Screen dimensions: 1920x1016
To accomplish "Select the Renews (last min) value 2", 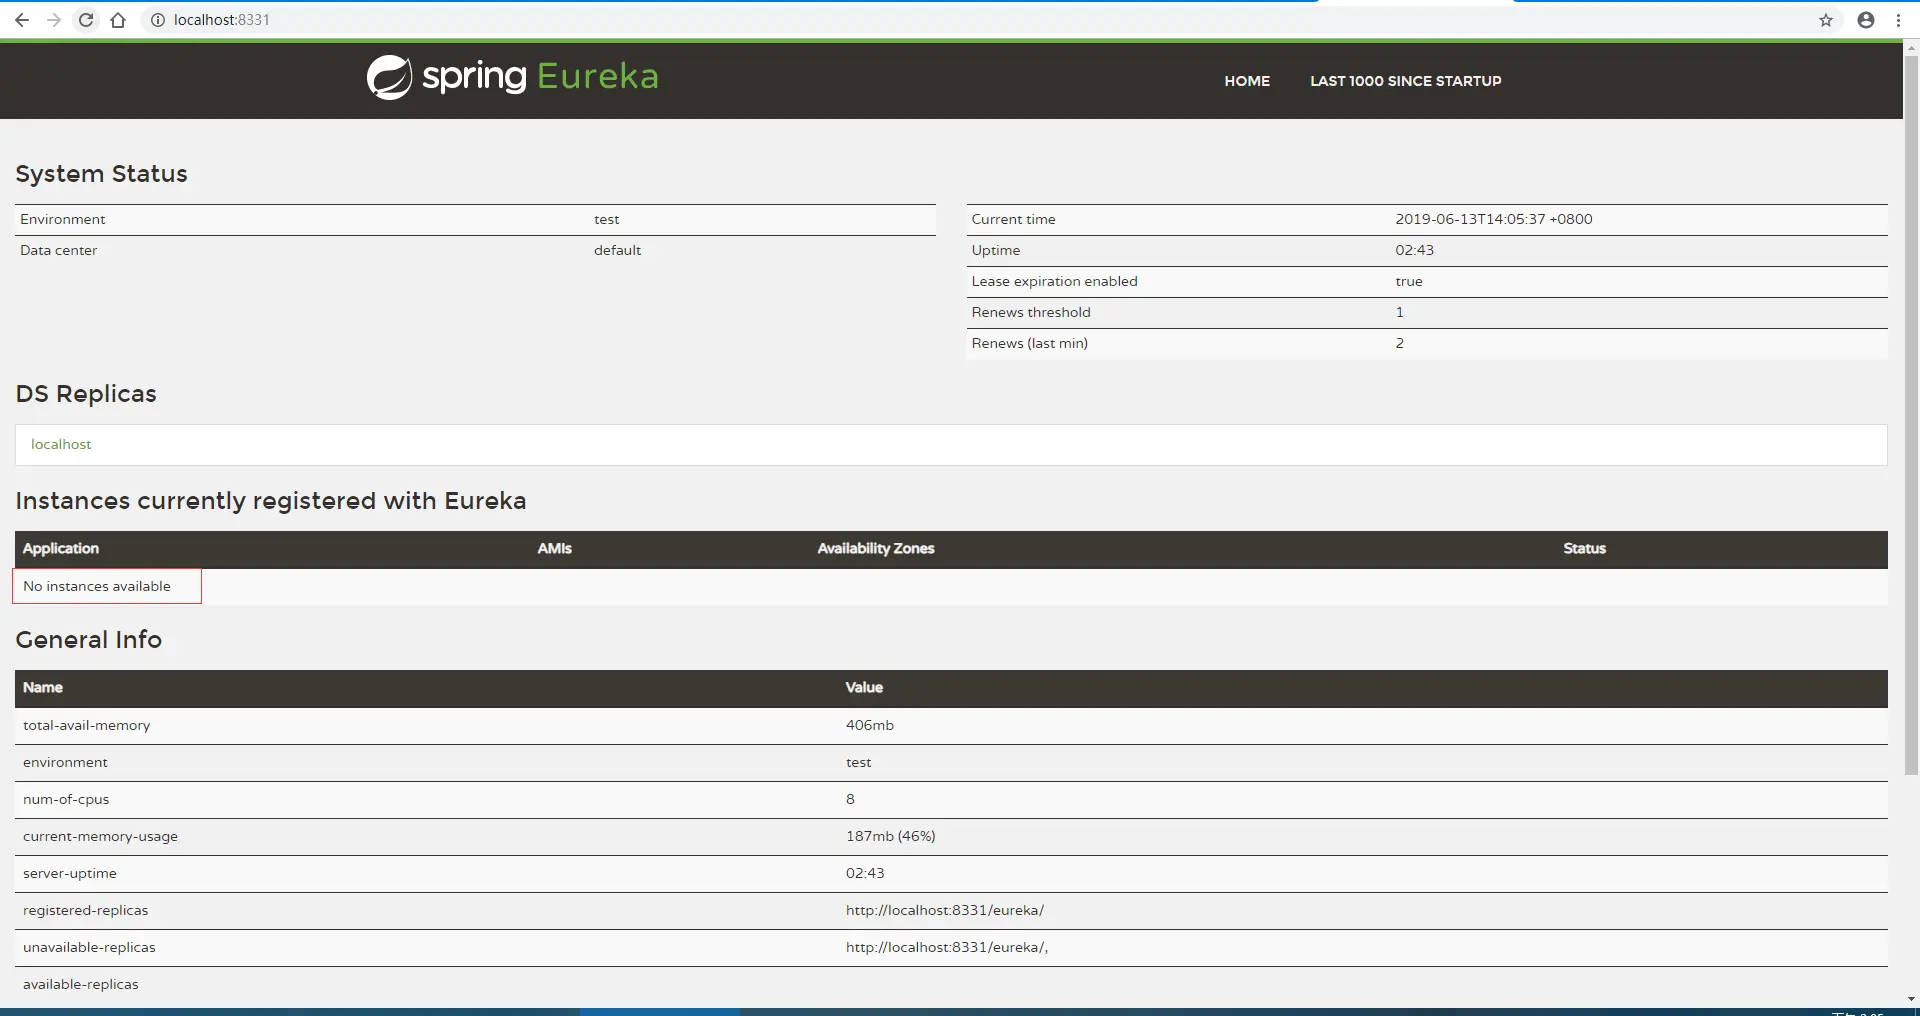I will click(1400, 344).
